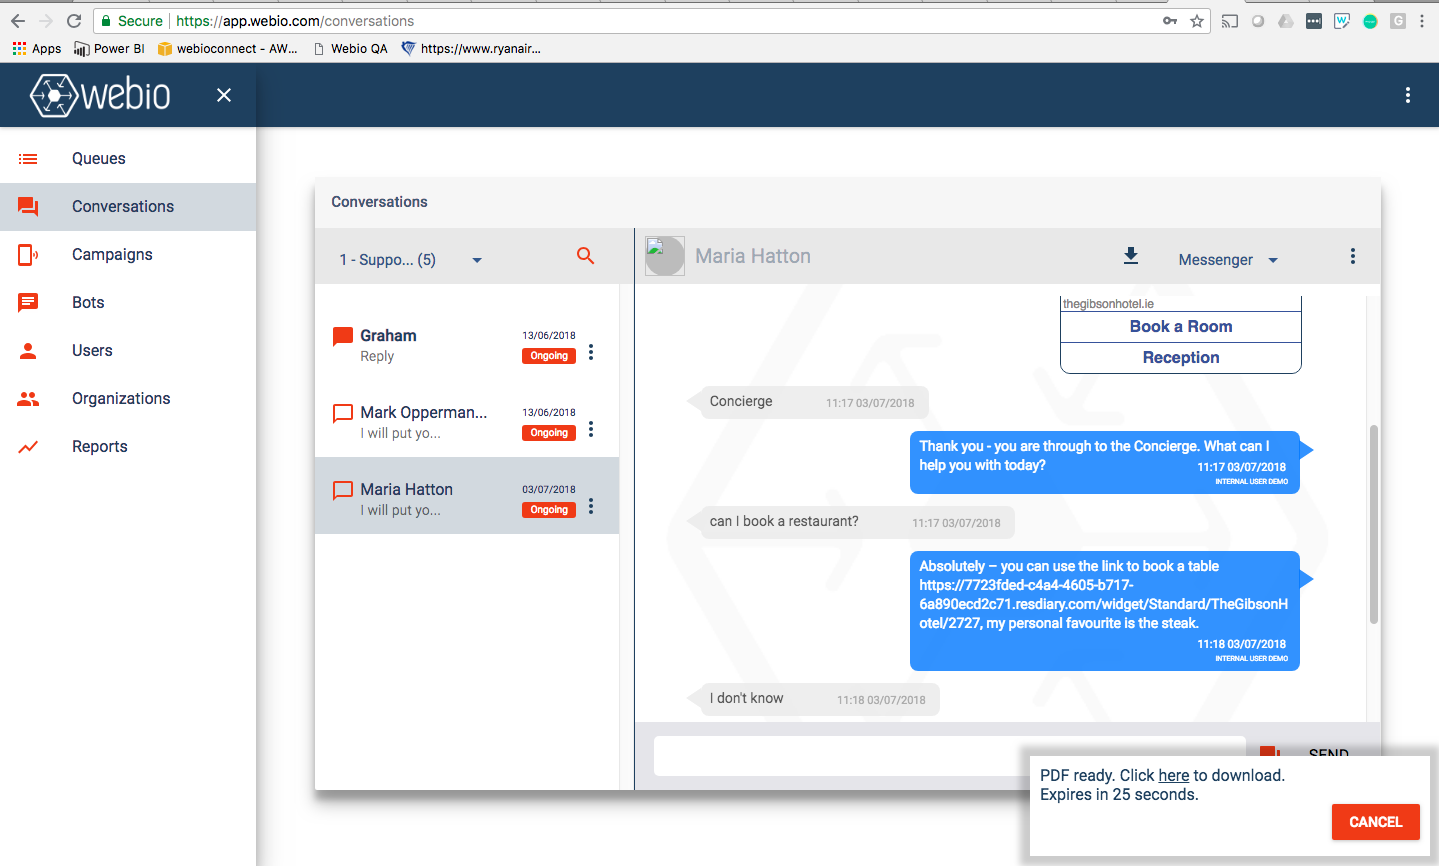
Task: Open Chrome's three-dot menu
Action: coord(1422,21)
